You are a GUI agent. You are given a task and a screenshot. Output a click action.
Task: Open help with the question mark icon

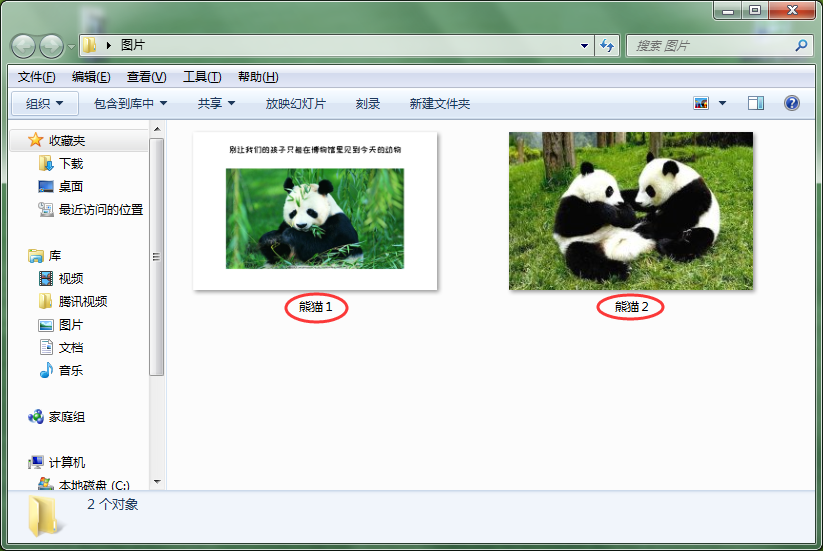792,103
